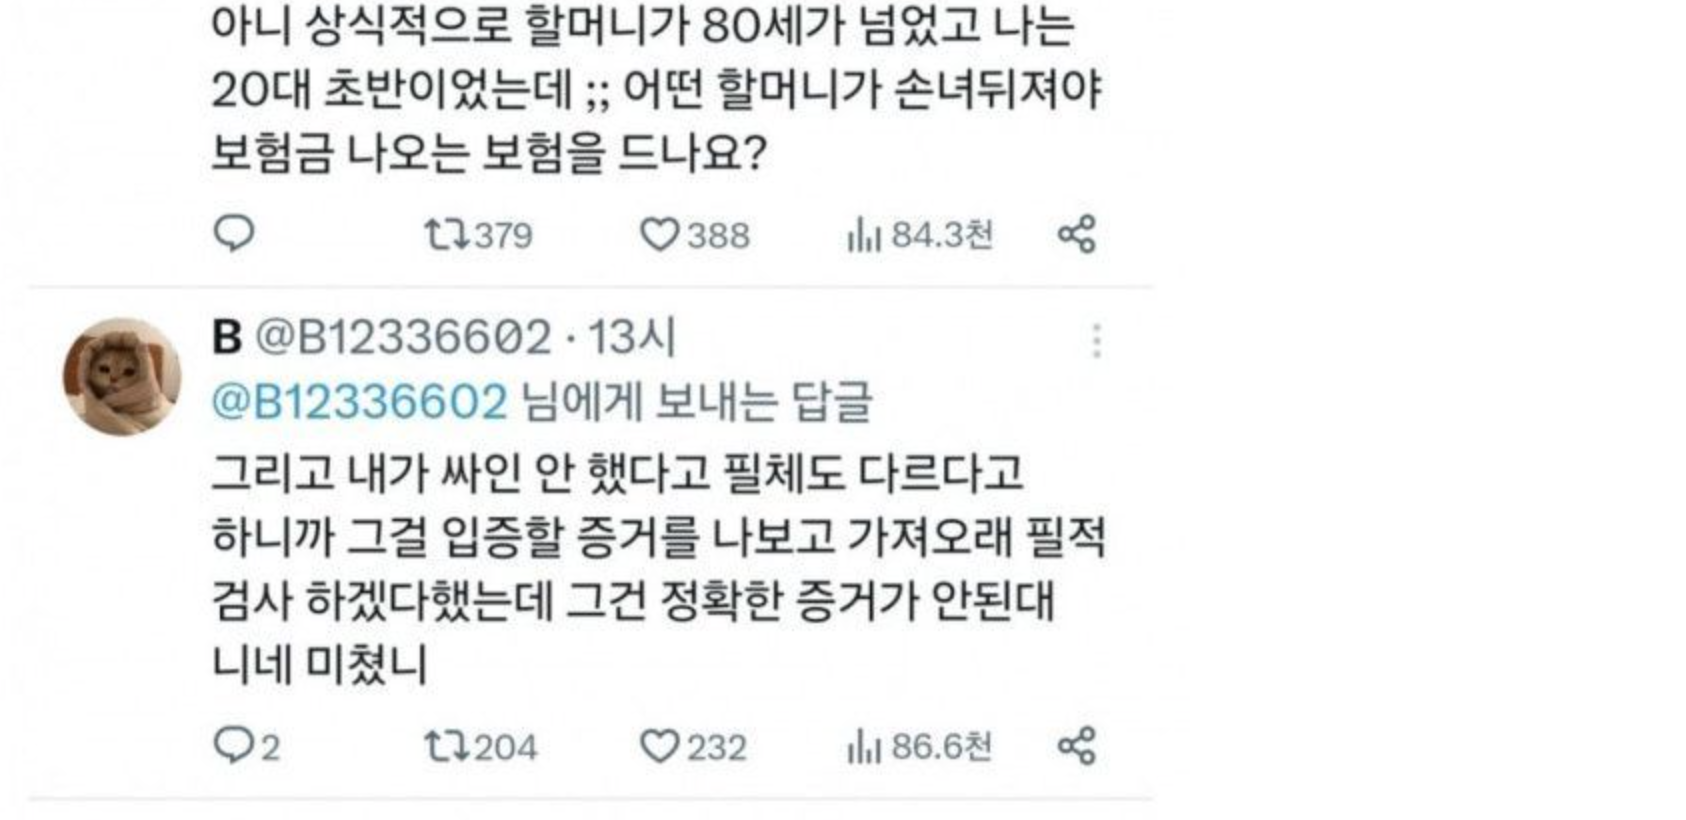1686x820 pixels.
Task: Like the tweet with 232 hearts
Action: pos(693,746)
